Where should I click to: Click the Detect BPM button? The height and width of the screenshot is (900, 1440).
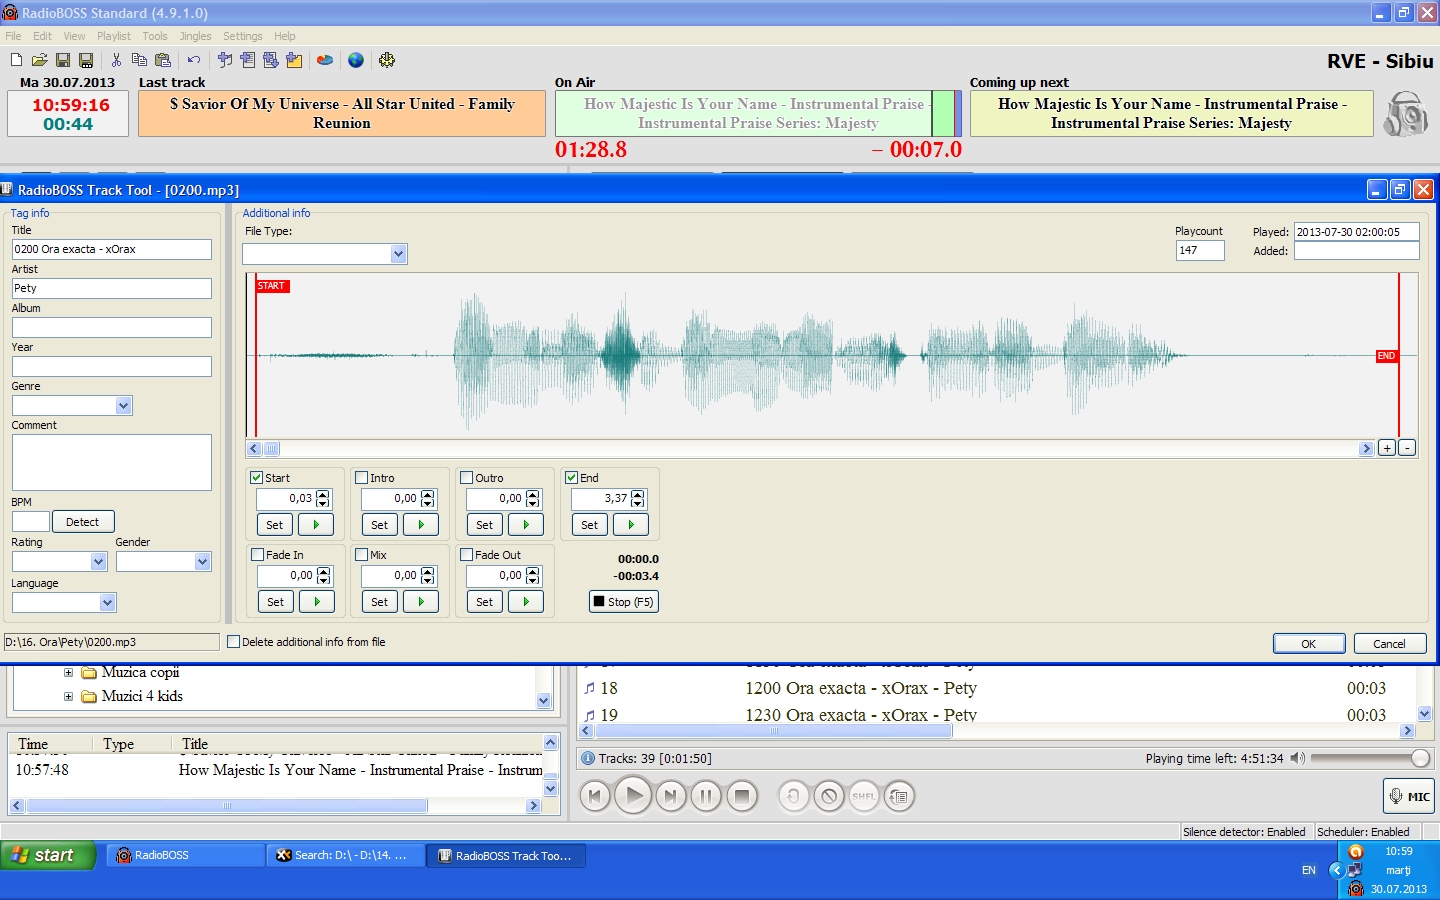[83, 522]
